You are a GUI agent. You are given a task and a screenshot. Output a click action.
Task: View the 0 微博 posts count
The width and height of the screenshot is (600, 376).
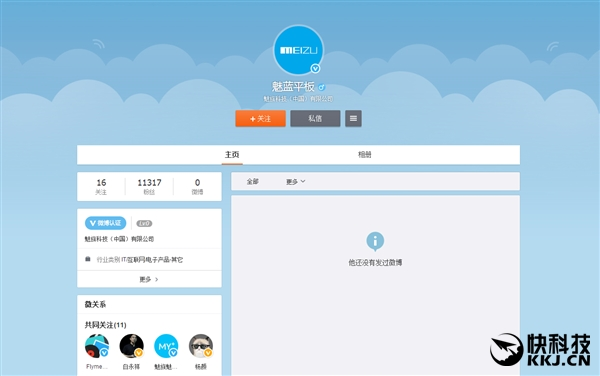[197, 186]
